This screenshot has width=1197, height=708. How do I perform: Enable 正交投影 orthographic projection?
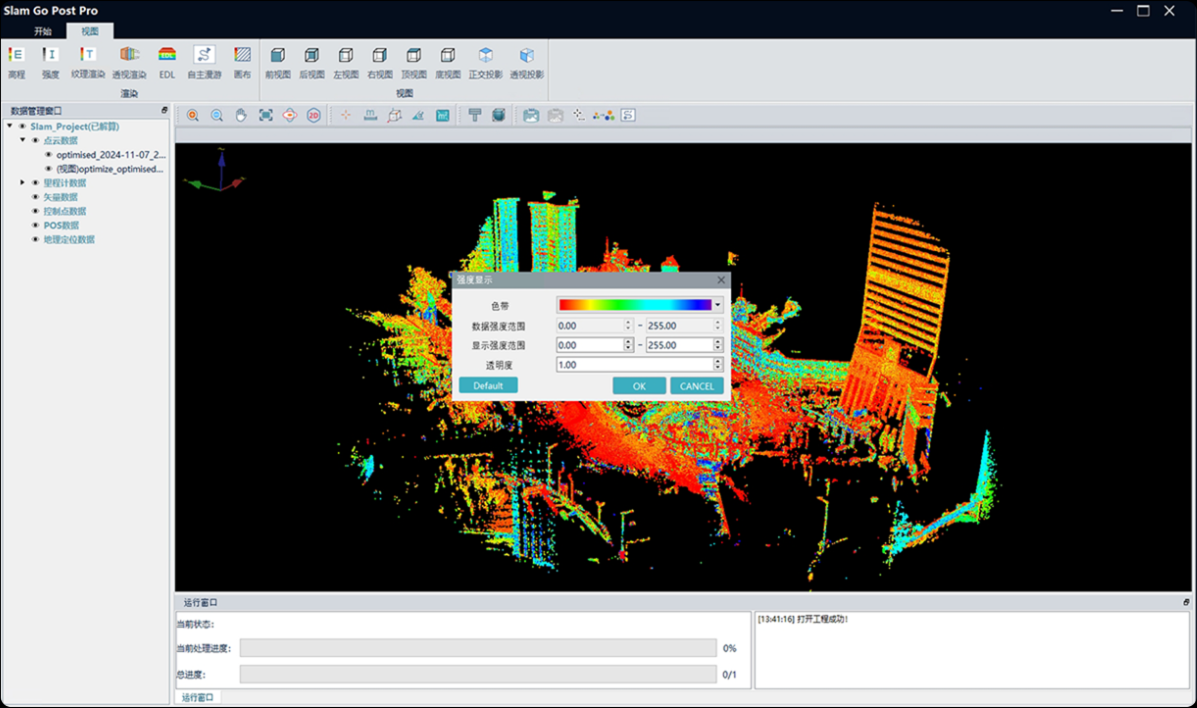pos(486,56)
